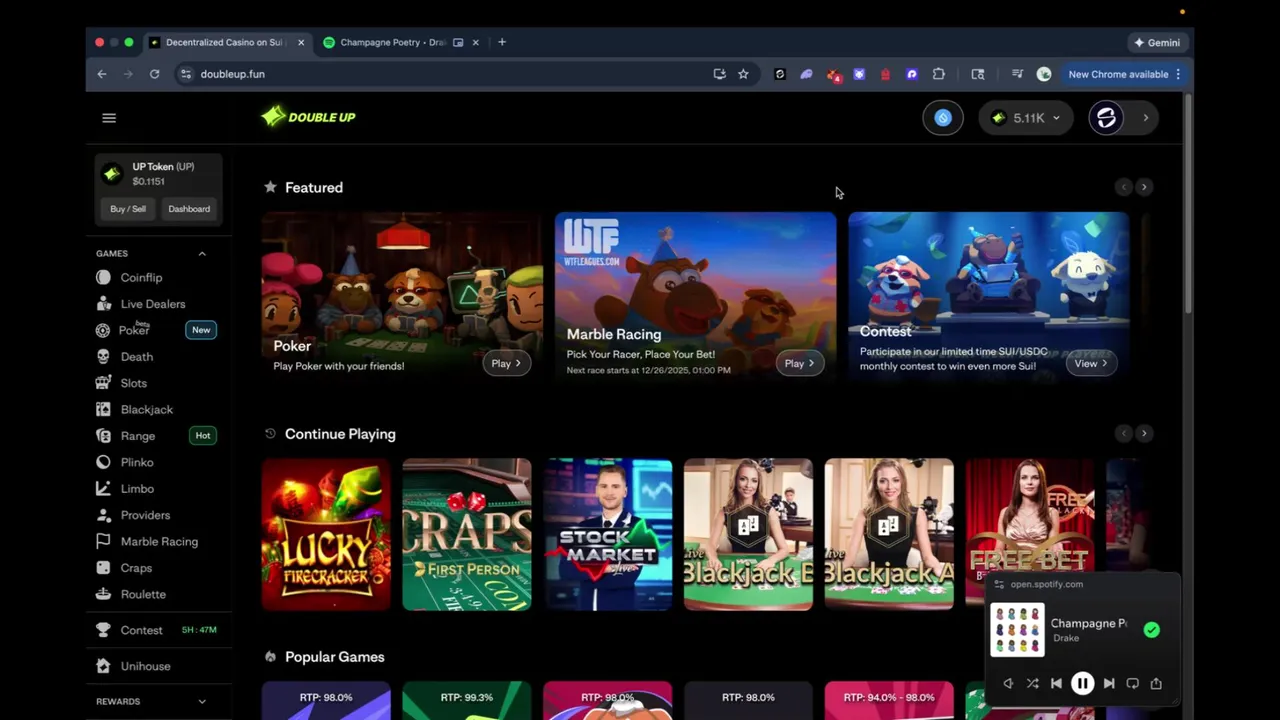Open the Chrome Extensions puzzle icon
This screenshot has width=1280, height=720.
click(x=938, y=74)
